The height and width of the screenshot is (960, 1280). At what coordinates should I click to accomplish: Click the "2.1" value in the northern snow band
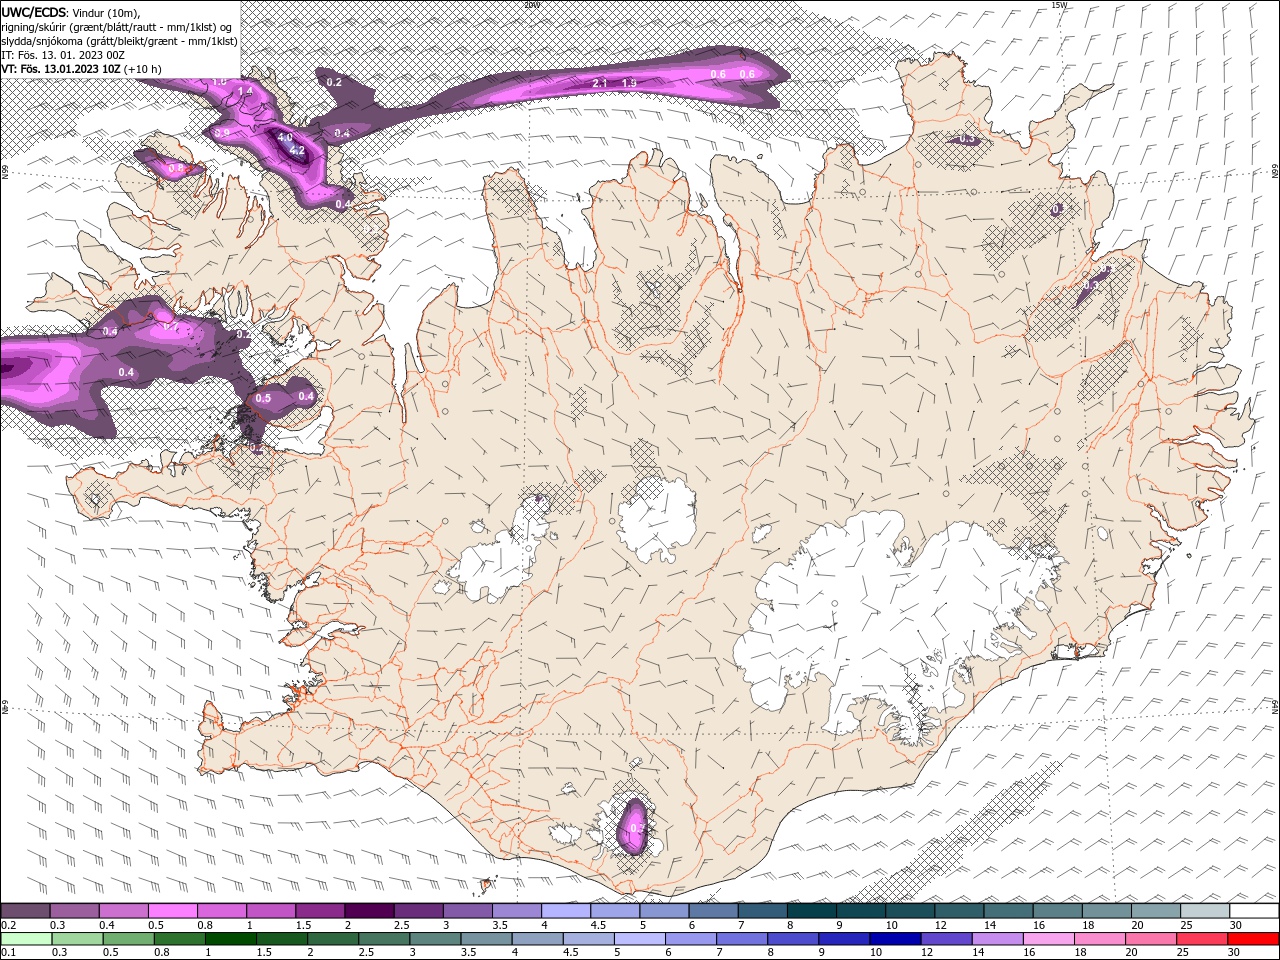[x=601, y=83]
